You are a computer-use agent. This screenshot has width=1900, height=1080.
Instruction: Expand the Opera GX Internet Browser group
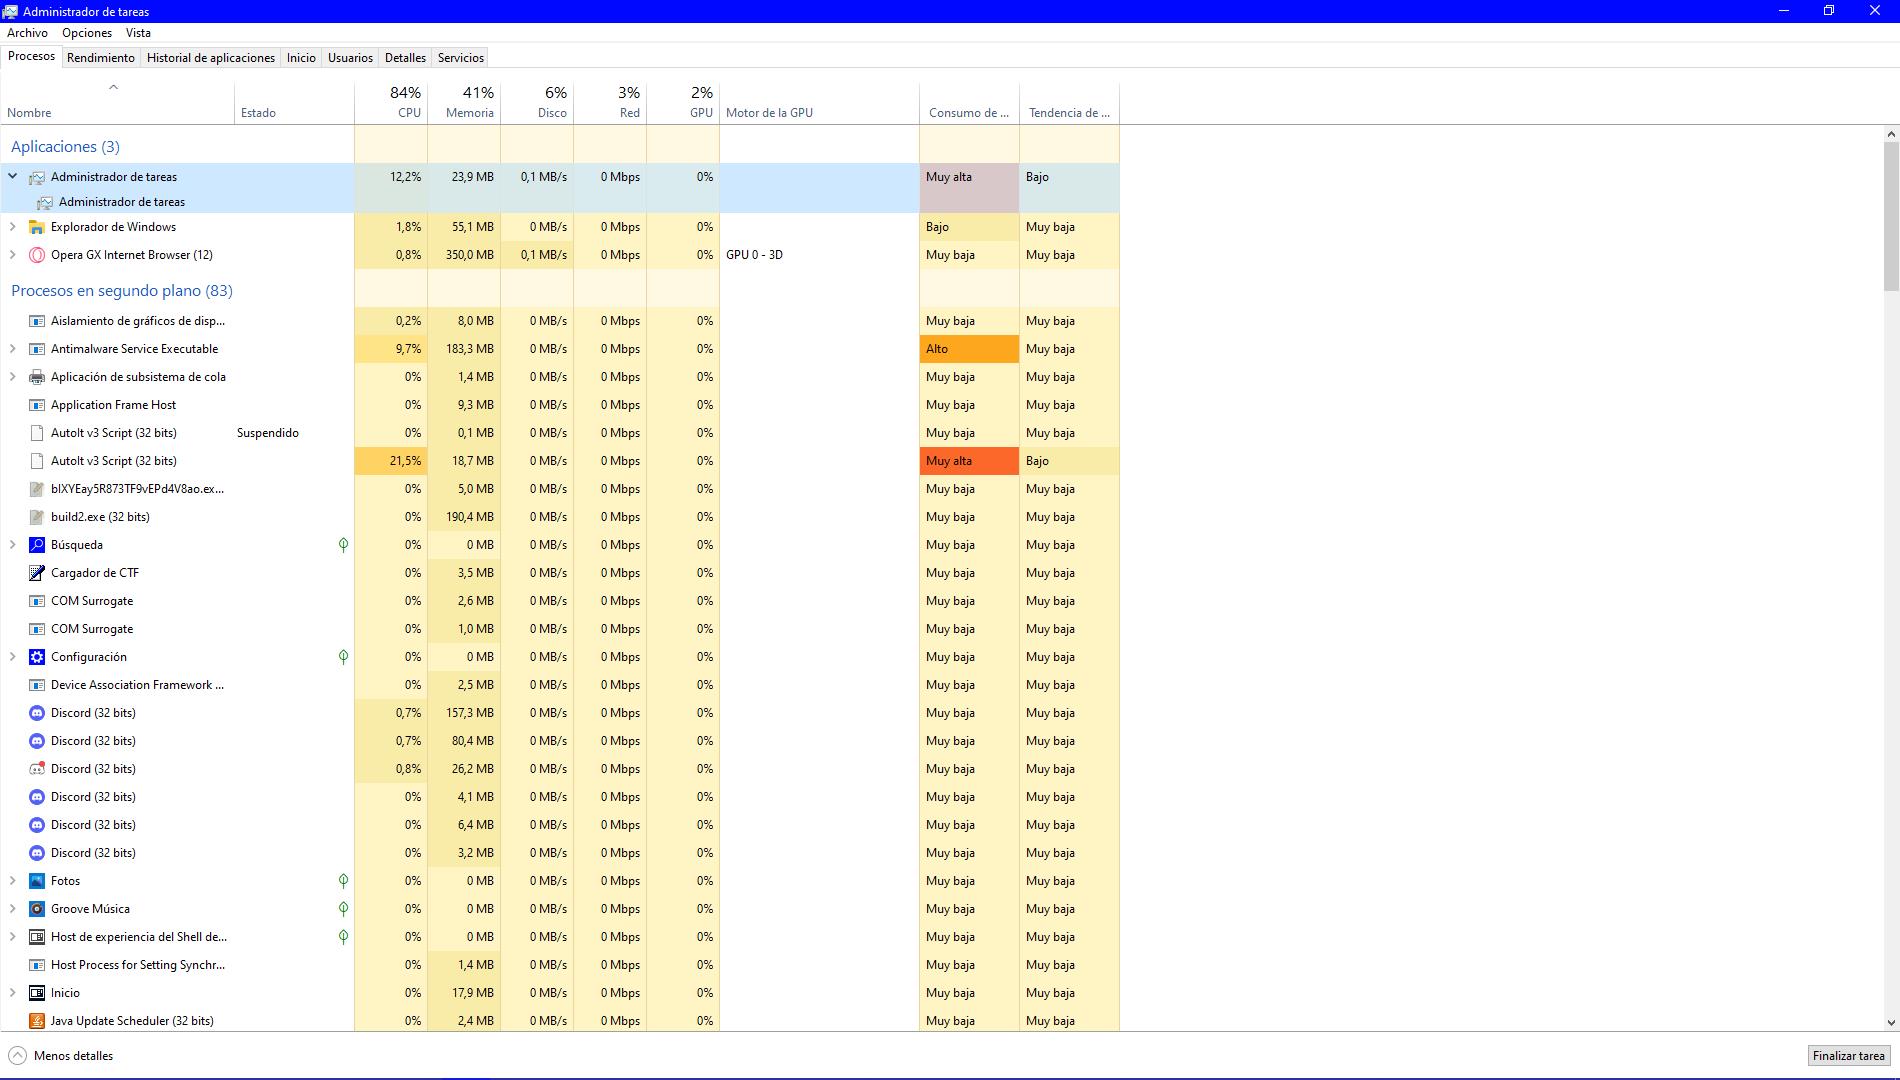[13, 255]
